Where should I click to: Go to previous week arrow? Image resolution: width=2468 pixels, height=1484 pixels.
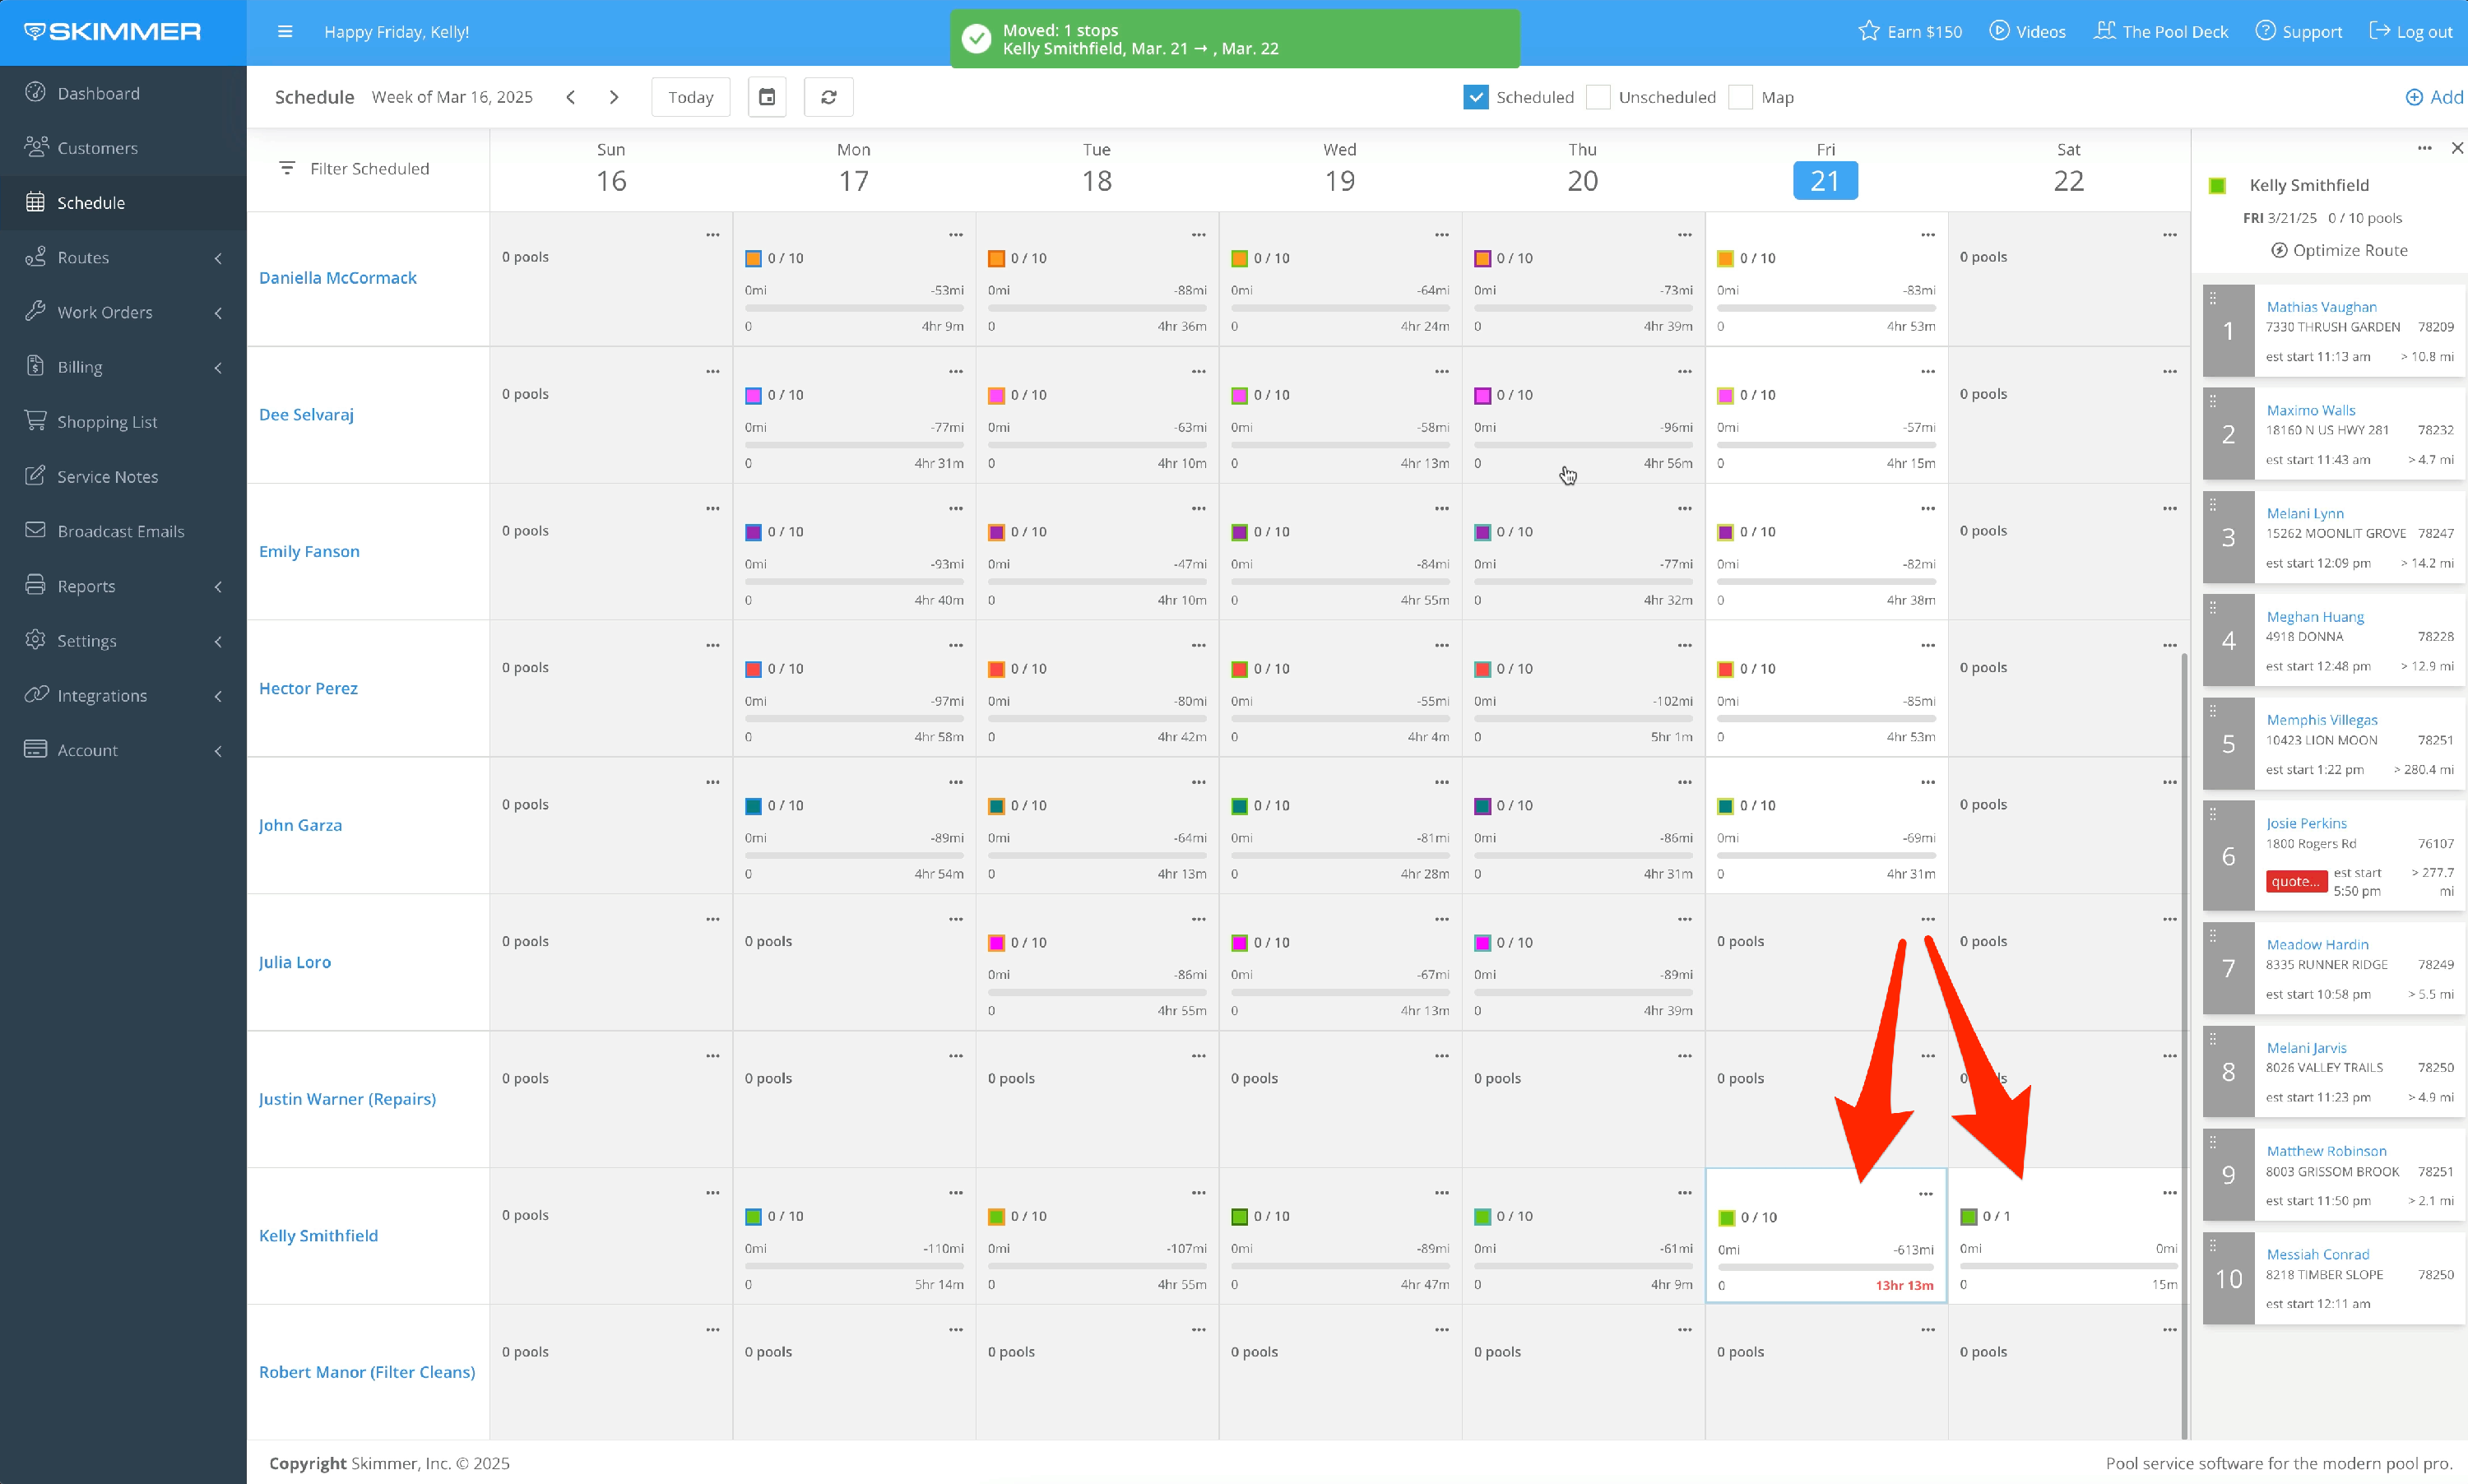point(570,97)
